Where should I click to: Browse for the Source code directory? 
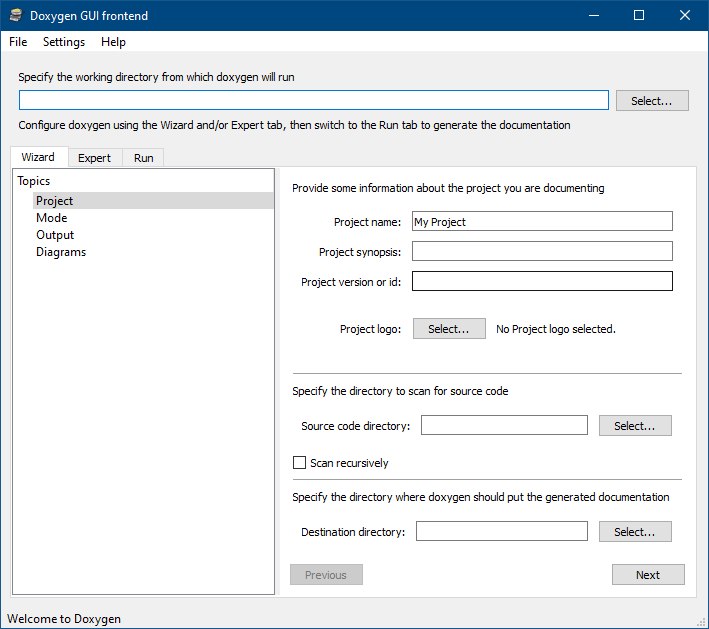(x=635, y=426)
